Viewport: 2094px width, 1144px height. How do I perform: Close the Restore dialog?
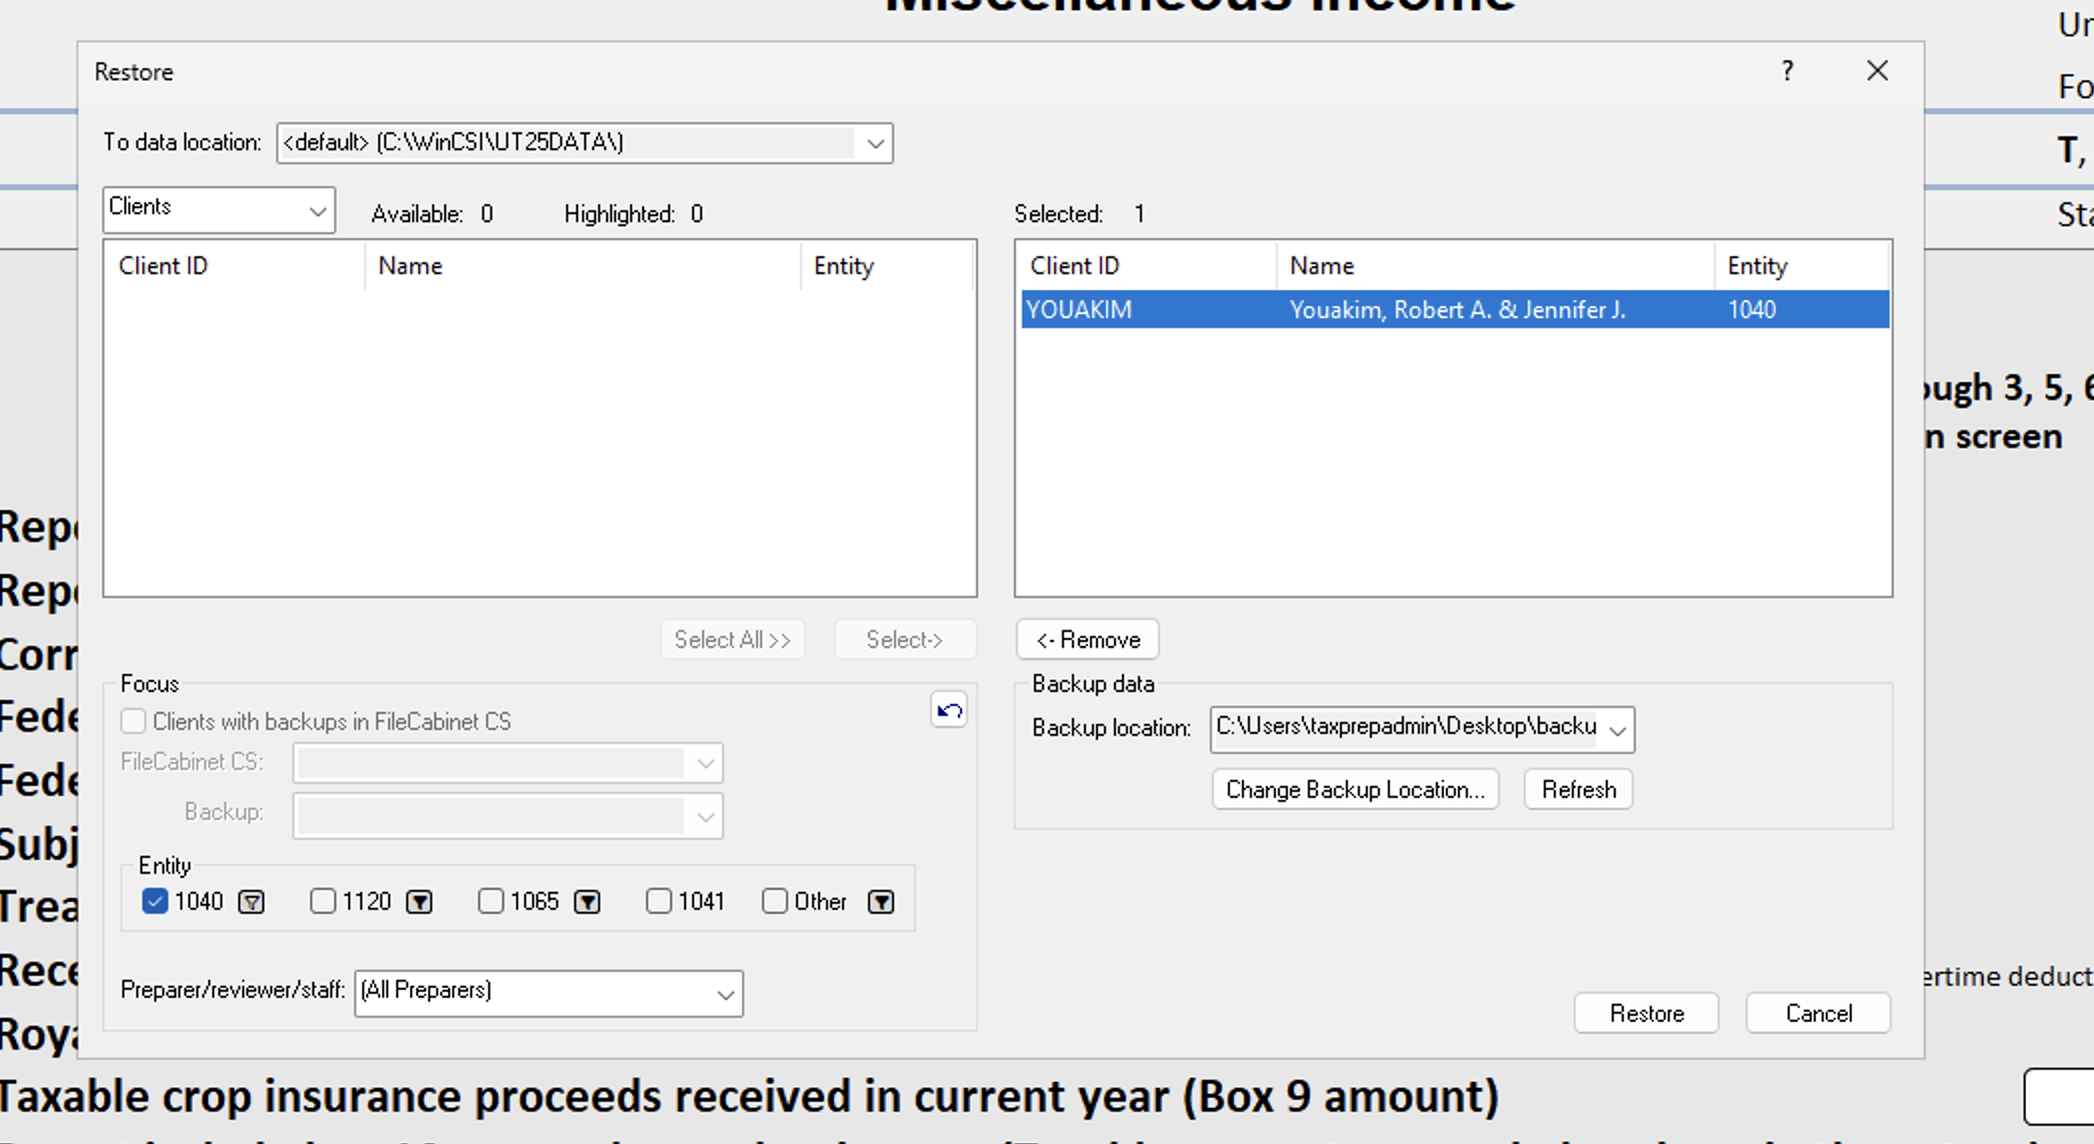click(1877, 71)
